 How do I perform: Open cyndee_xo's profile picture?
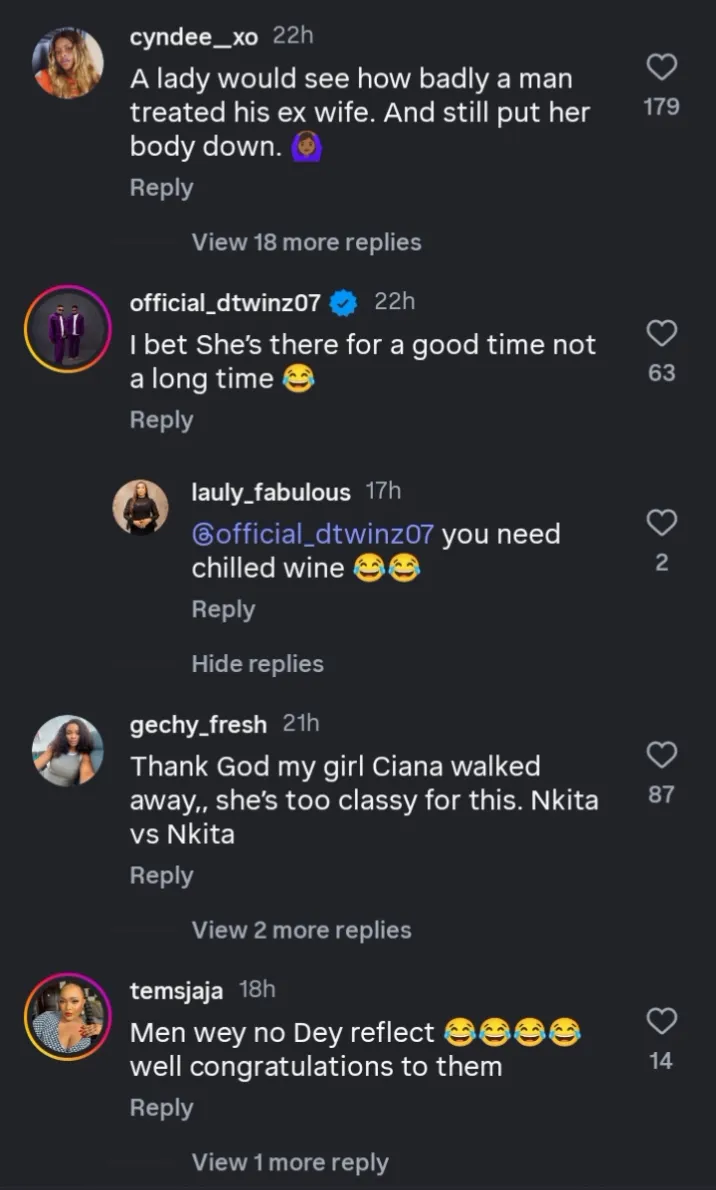[68, 63]
